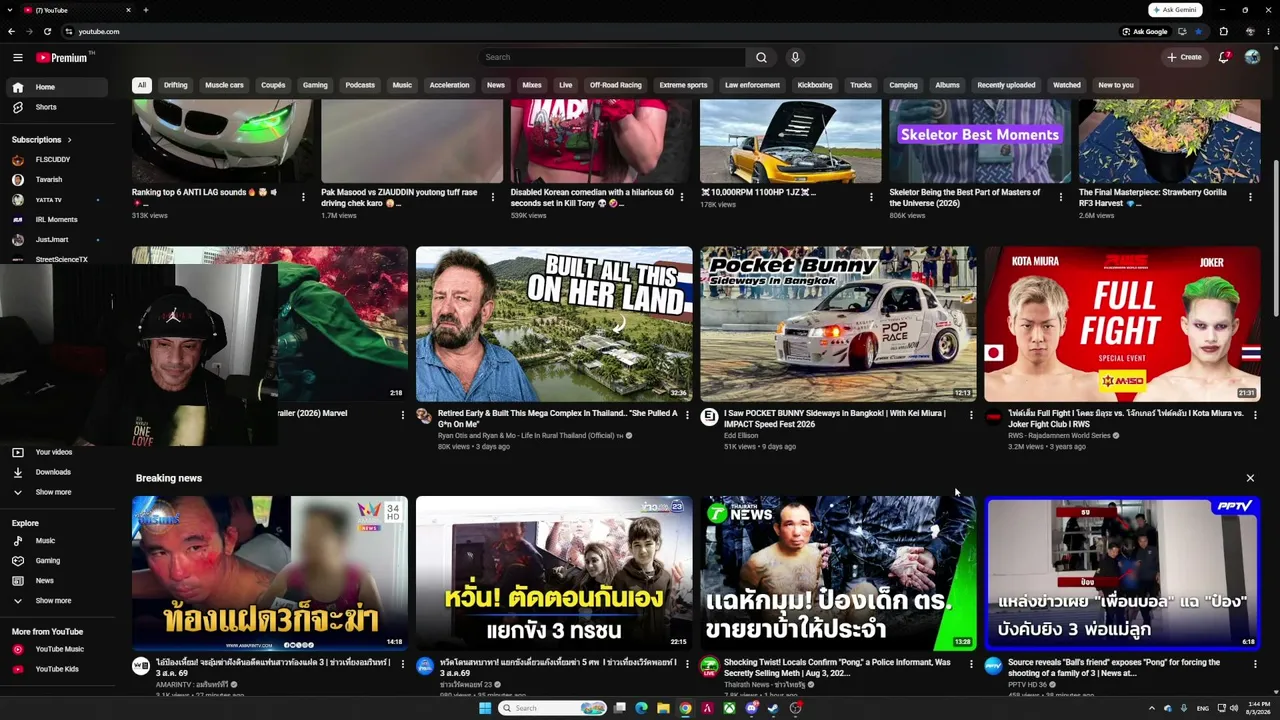
Task: Select the New to you chip
Action: [1116, 85]
